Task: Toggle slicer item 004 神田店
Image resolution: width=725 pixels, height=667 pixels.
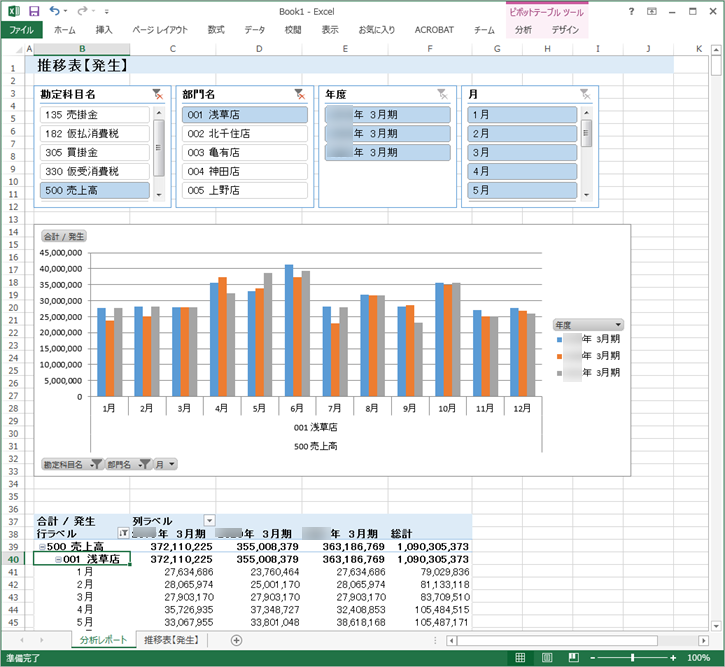Action: [x=245, y=171]
